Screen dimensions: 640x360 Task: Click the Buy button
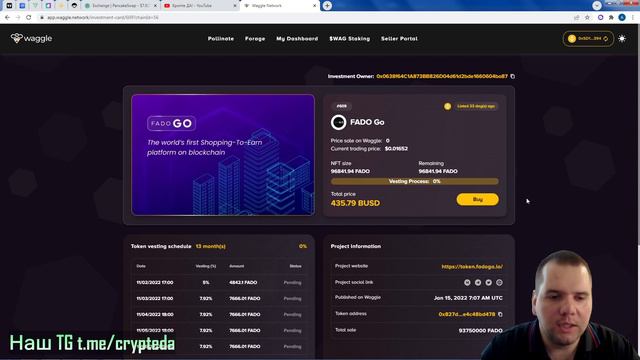(478, 200)
